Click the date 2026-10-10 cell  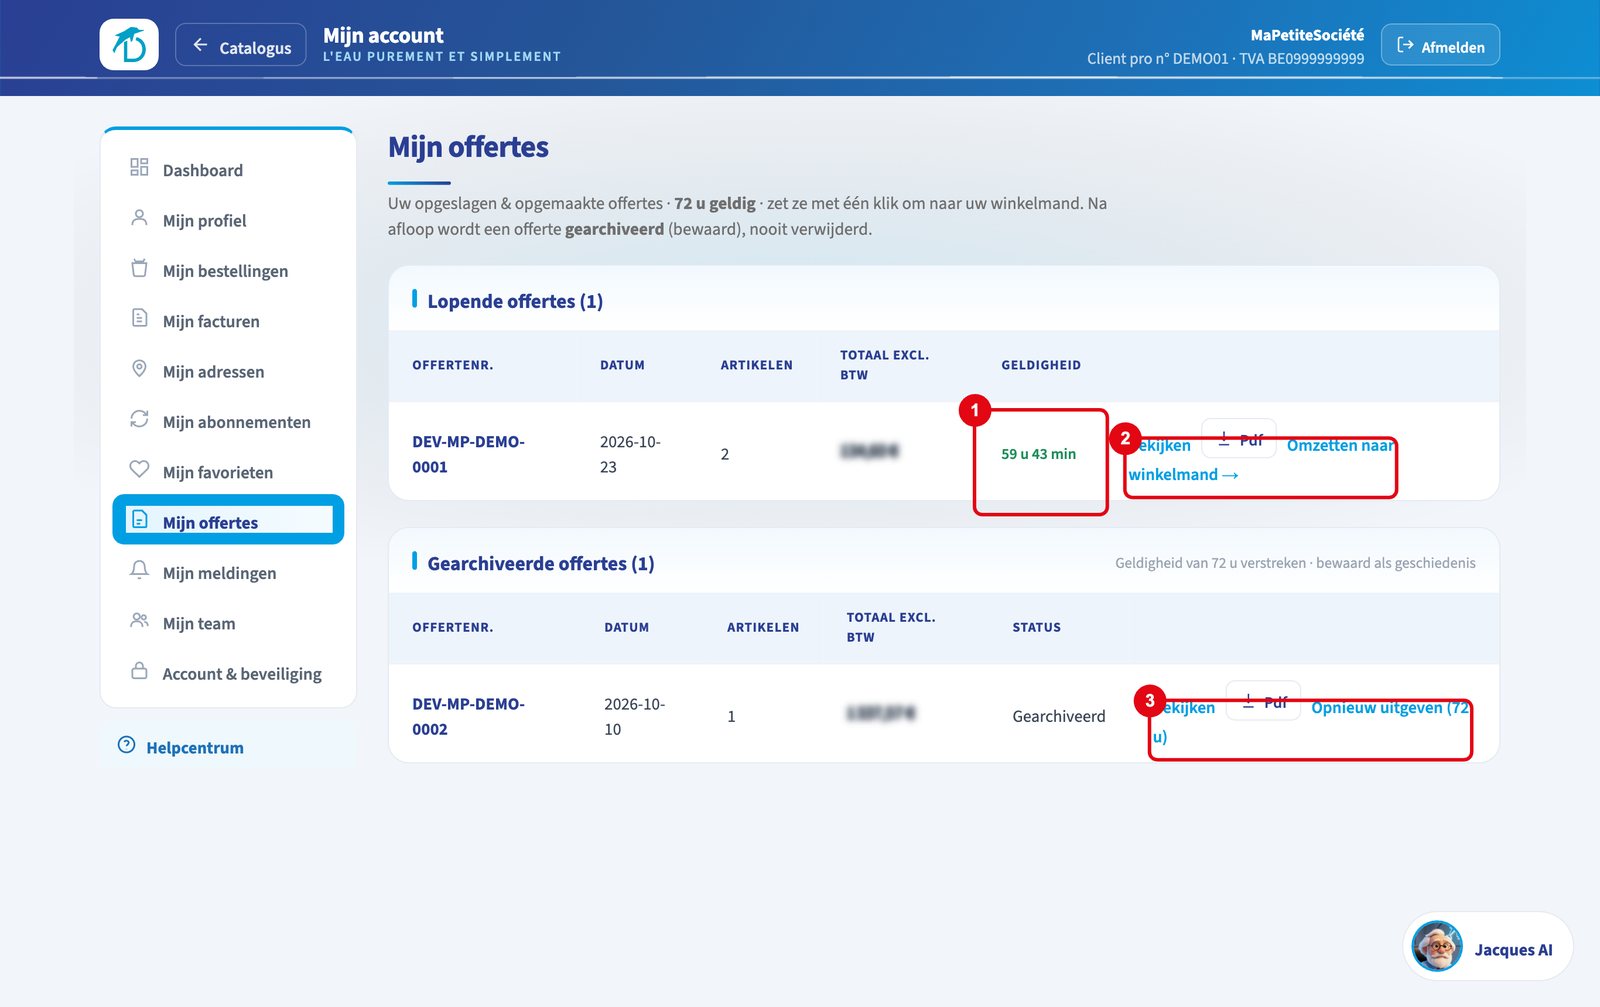[634, 716]
